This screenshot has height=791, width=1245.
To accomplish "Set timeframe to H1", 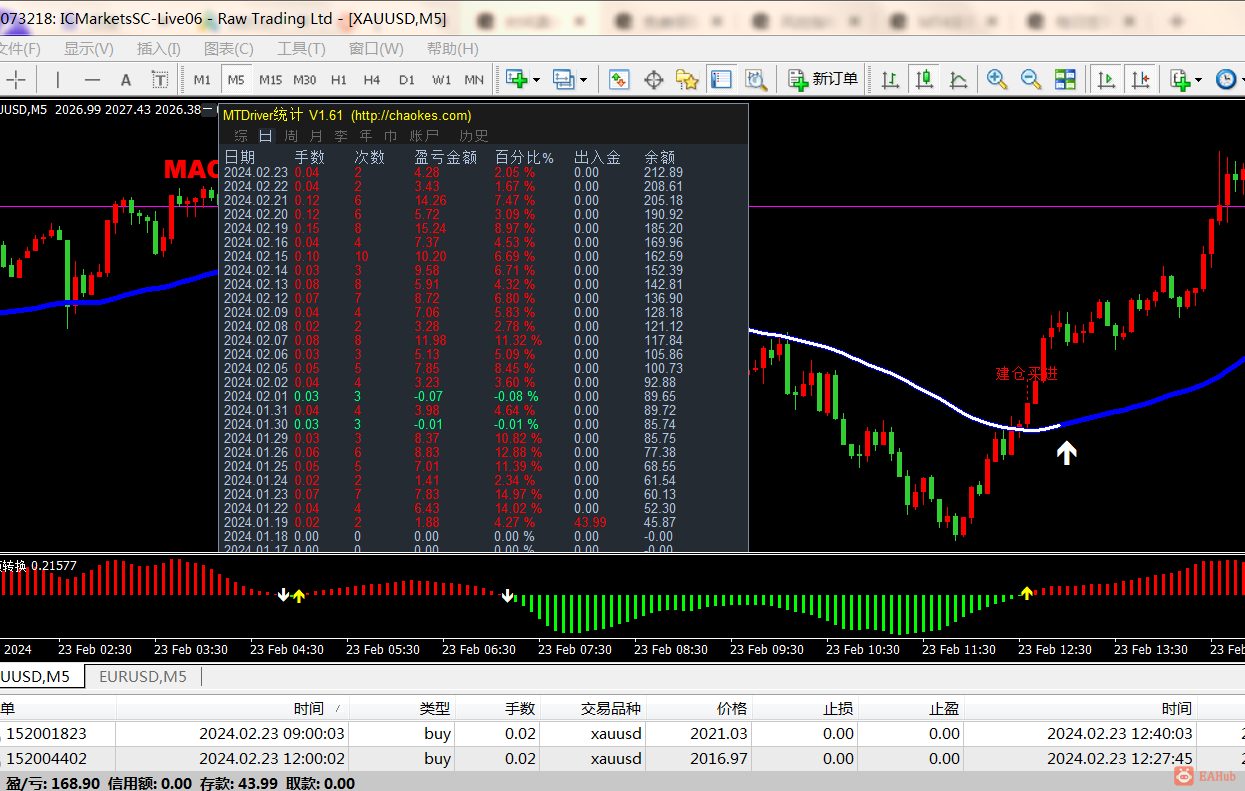I will [x=339, y=80].
